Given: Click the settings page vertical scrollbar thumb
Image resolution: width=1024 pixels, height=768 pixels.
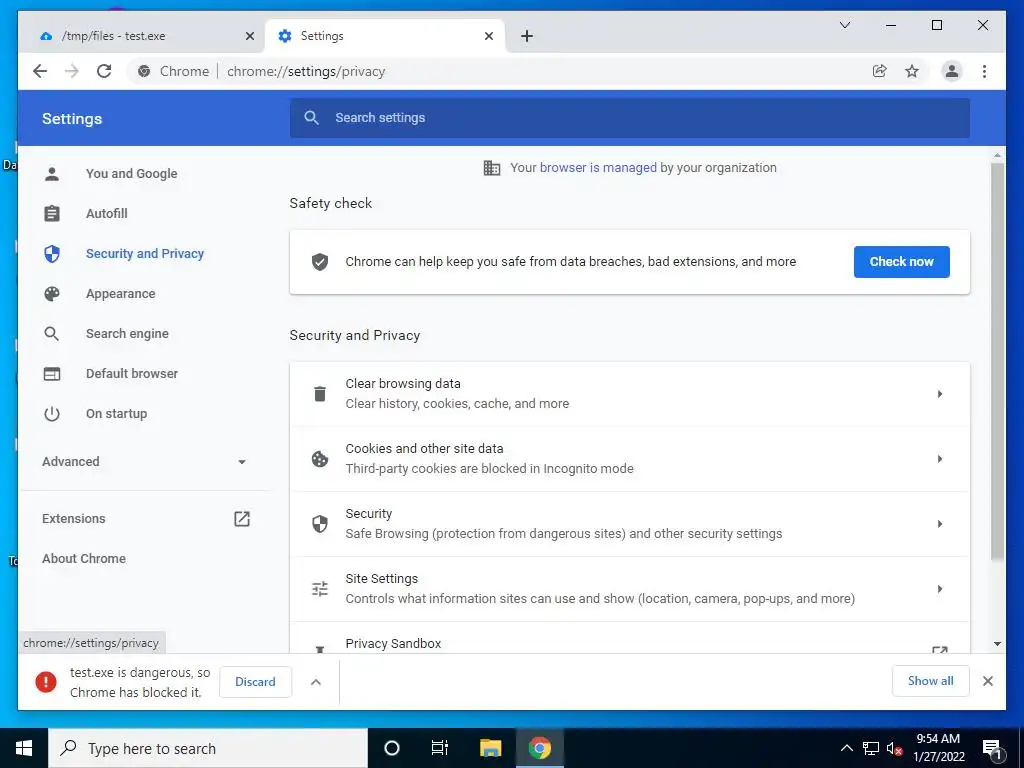Looking at the screenshot, I should click(x=997, y=361).
